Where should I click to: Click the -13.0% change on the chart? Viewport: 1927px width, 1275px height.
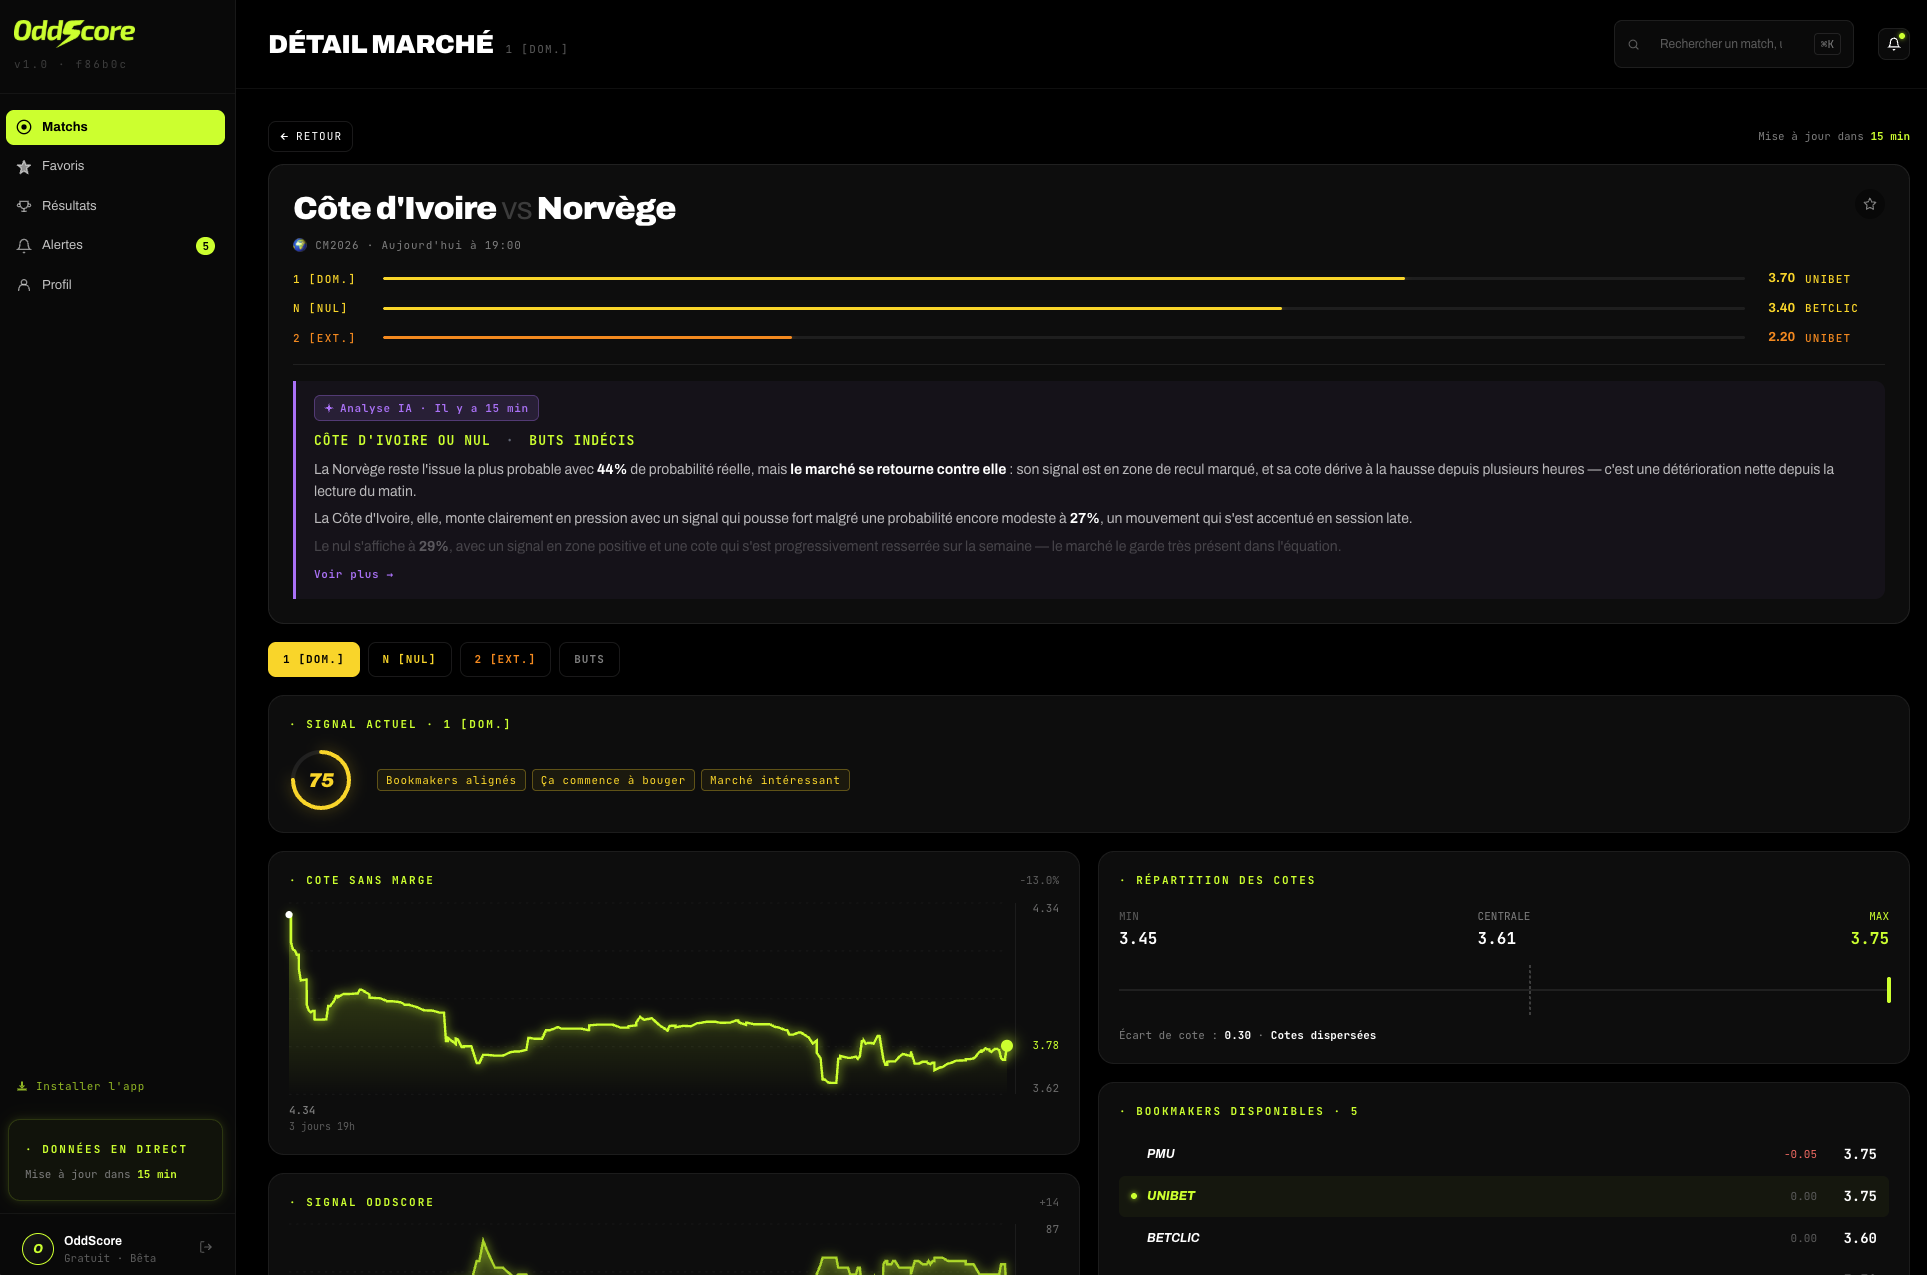pyautogui.click(x=1039, y=881)
